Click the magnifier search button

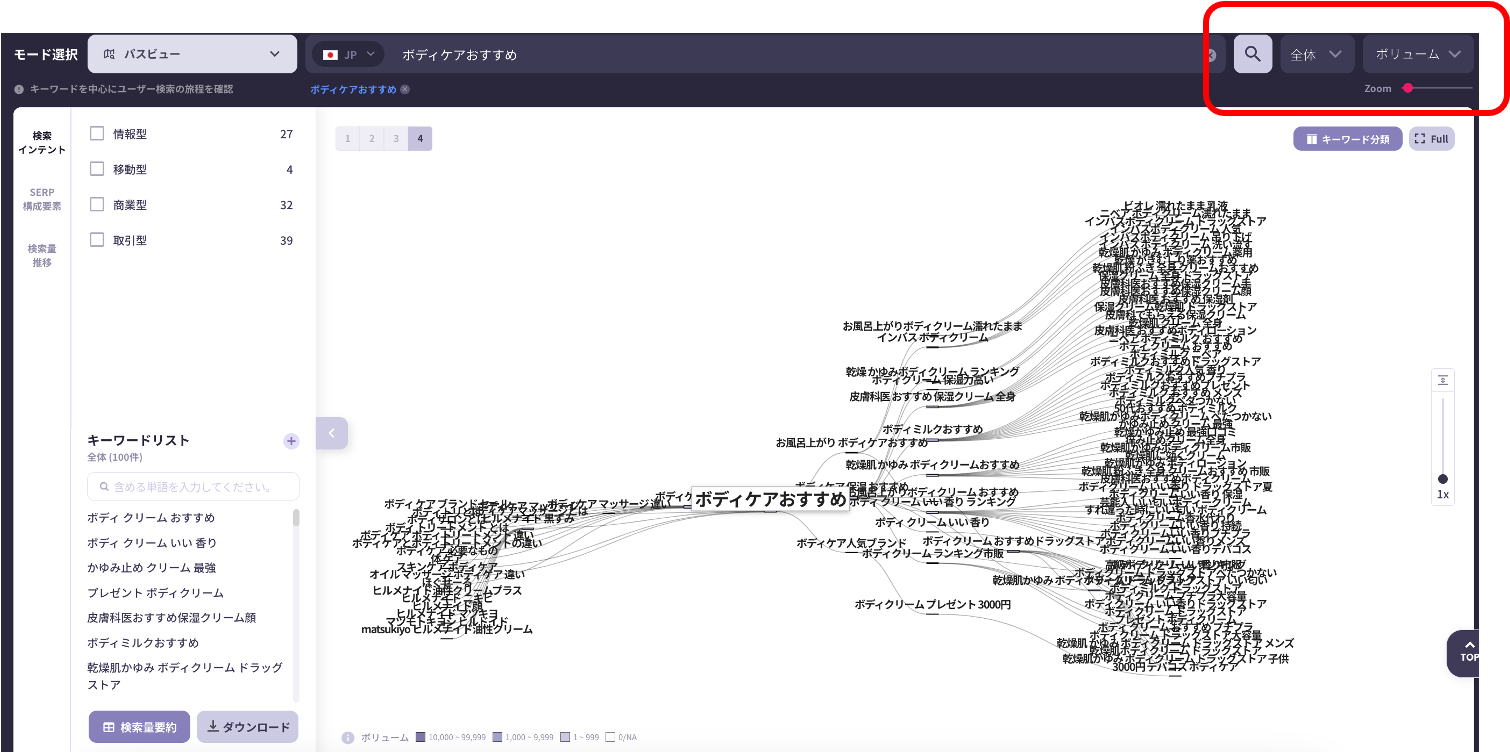point(1252,55)
